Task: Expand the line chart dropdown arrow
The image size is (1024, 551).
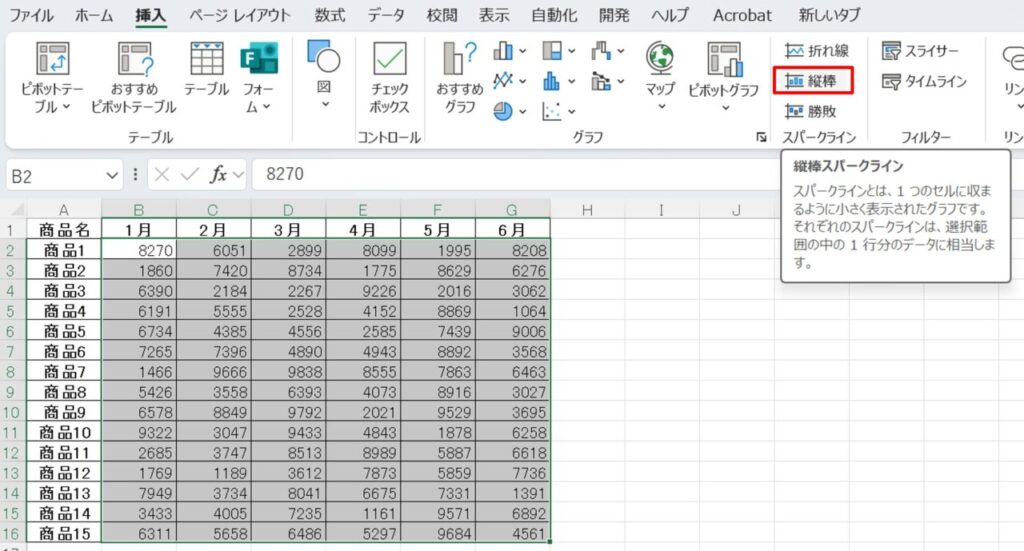Action: pos(522,82)
